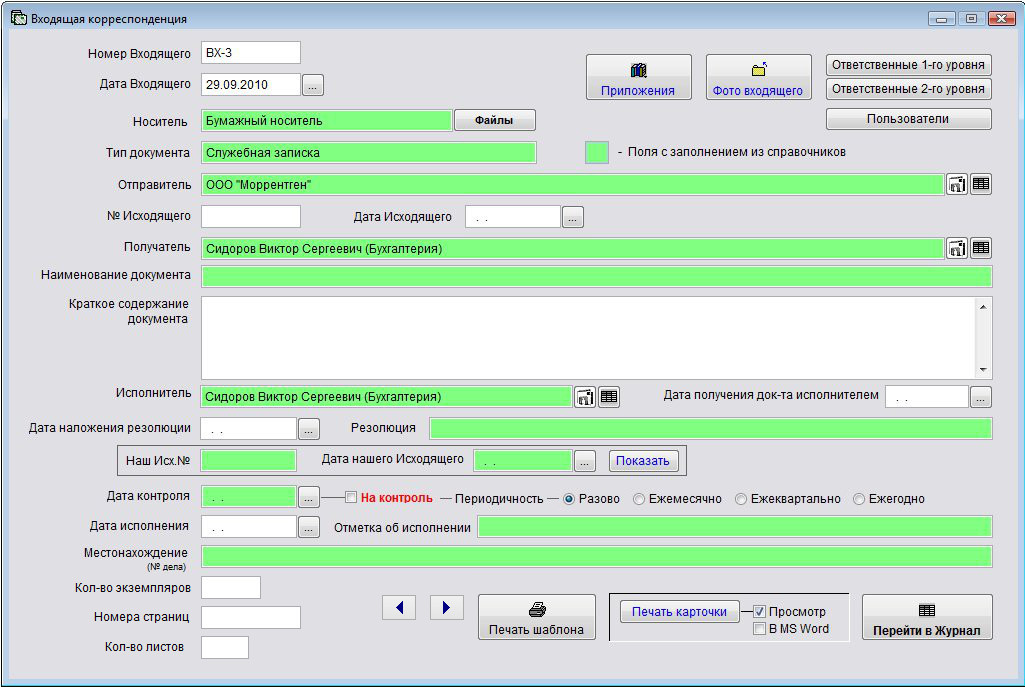This screenshot has width=1025, height=687.
Task: Open directory icon next to Получатель field
Action: (957, 248)
